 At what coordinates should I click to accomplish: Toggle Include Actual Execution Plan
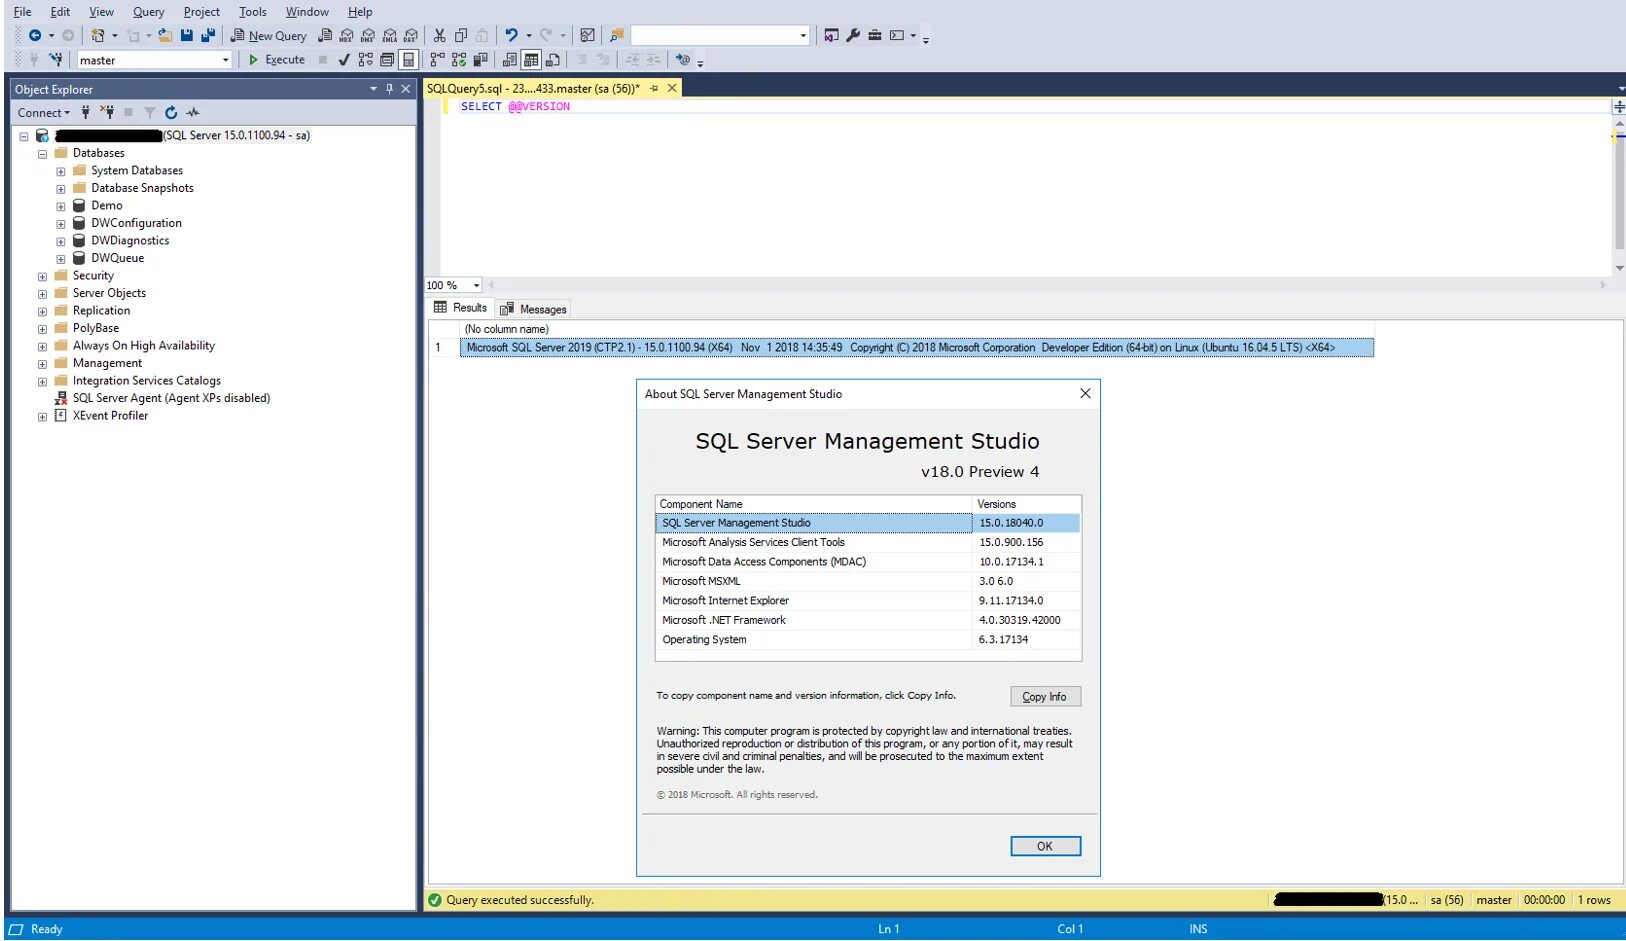pyautogui.click(x=438, y=60)
